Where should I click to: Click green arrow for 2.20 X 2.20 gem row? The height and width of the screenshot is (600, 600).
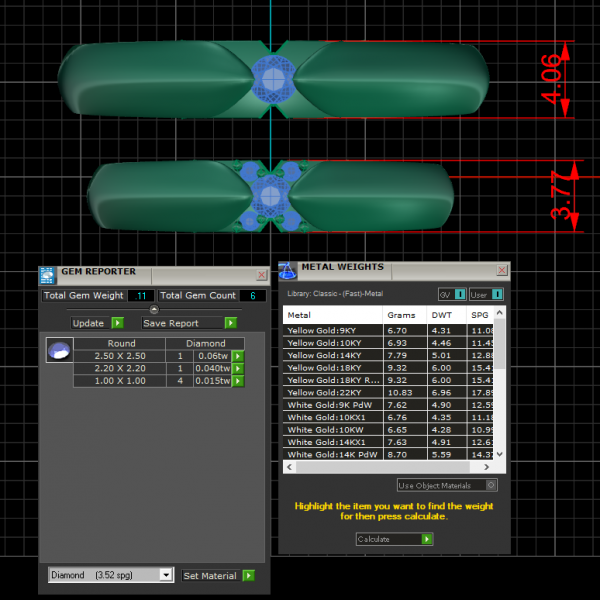[238, 368]
